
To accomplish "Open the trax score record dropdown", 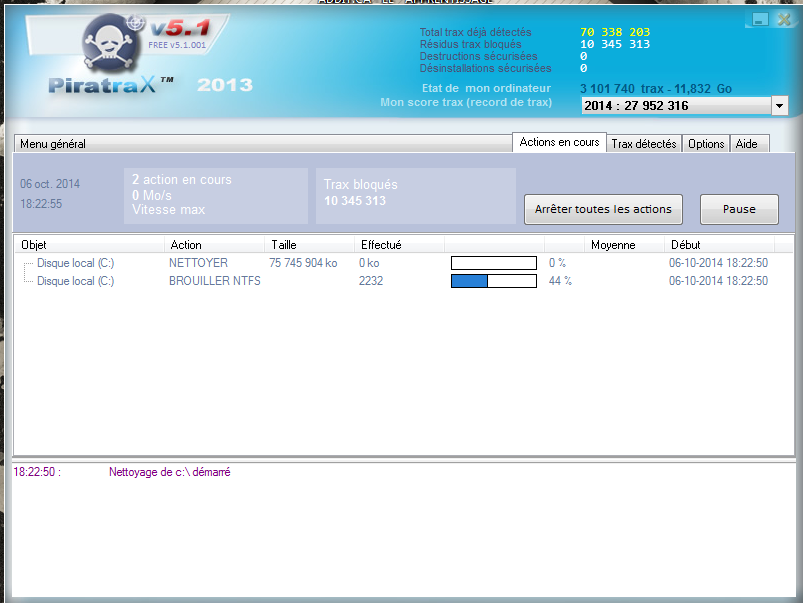I will [779, 106].
